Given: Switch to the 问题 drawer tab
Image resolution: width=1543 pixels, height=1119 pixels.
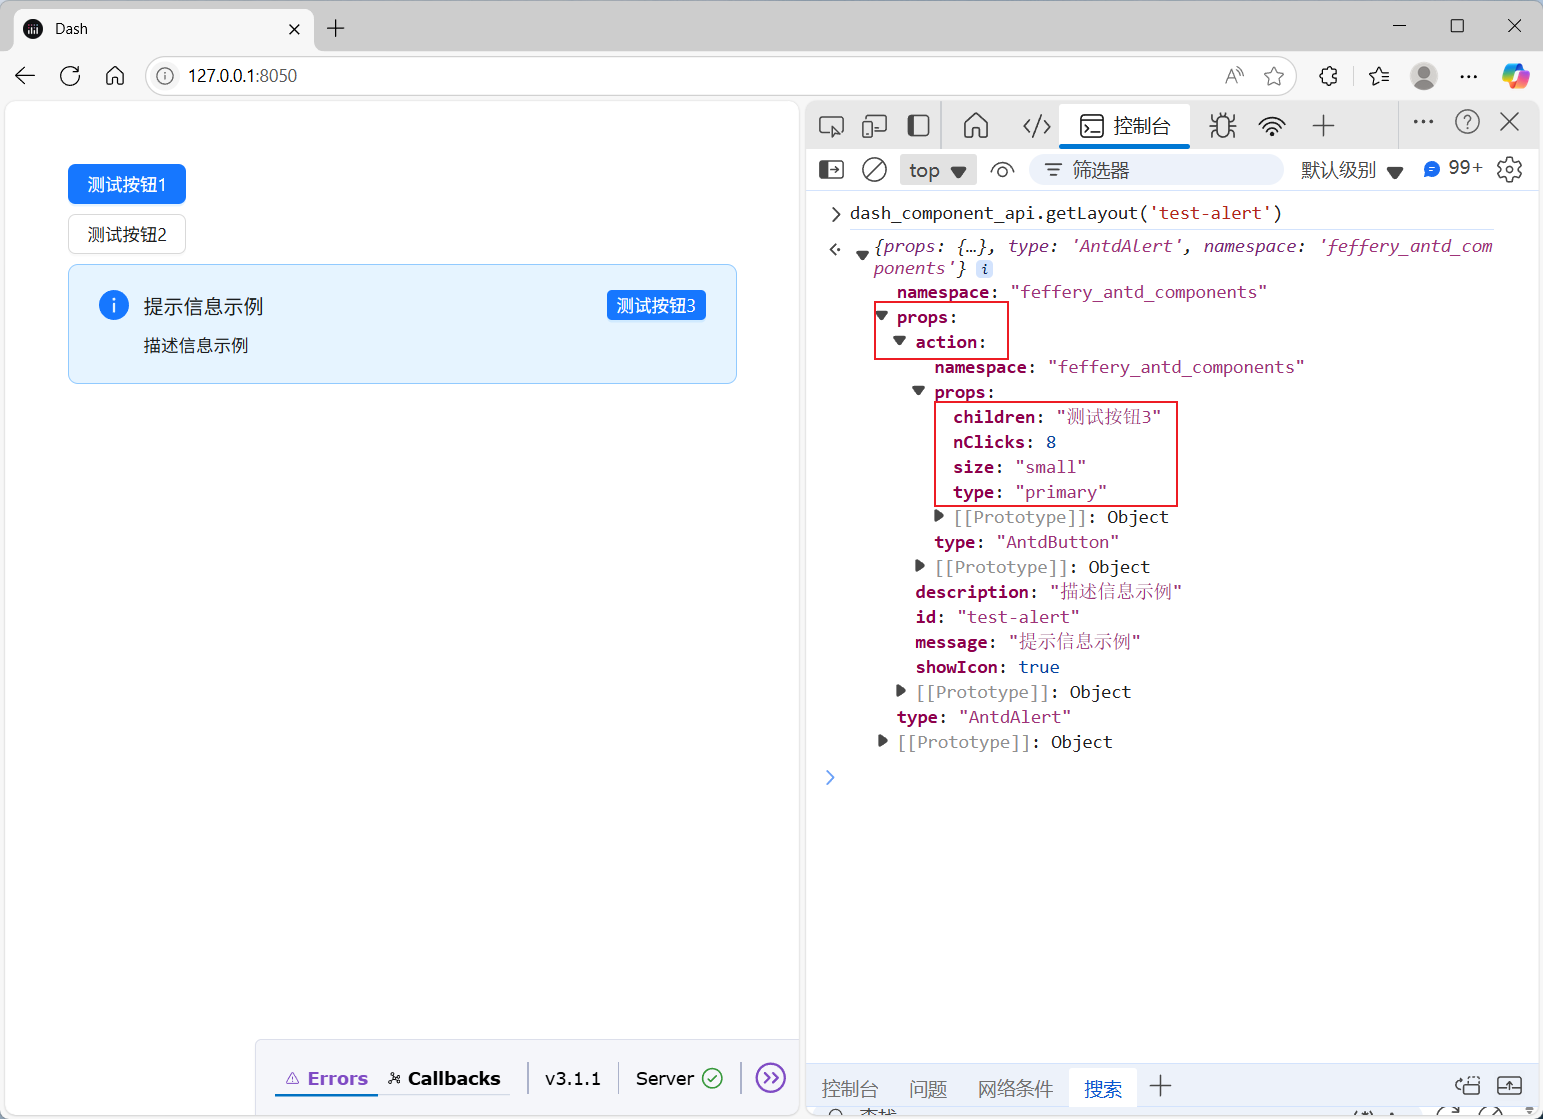Looking at the screenshot, I should [928, 1088].
